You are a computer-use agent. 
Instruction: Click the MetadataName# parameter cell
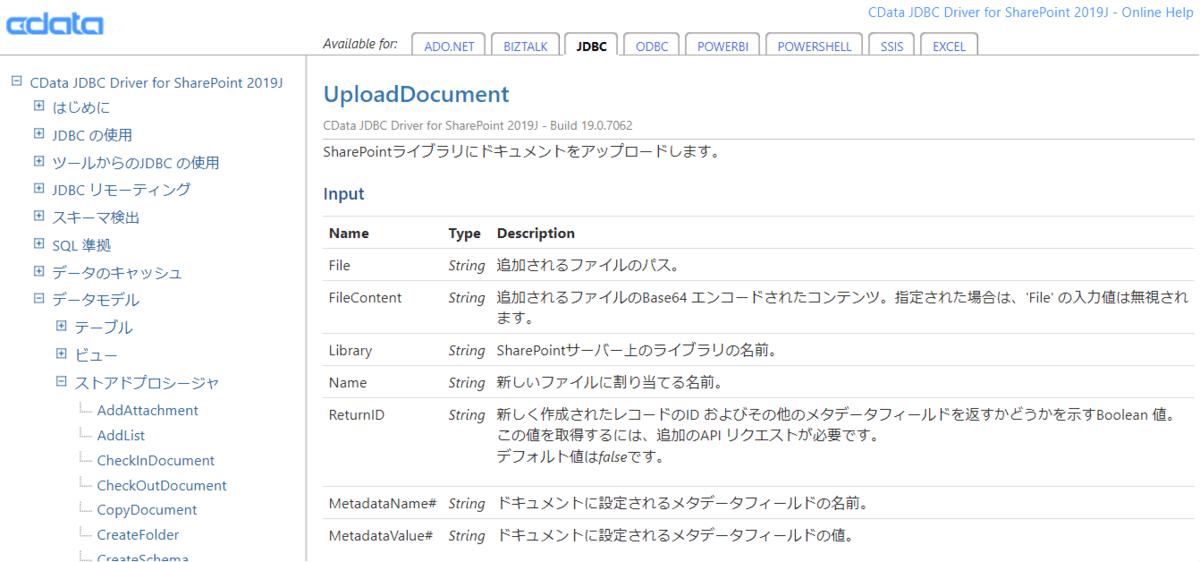click(x=381, y=503)
